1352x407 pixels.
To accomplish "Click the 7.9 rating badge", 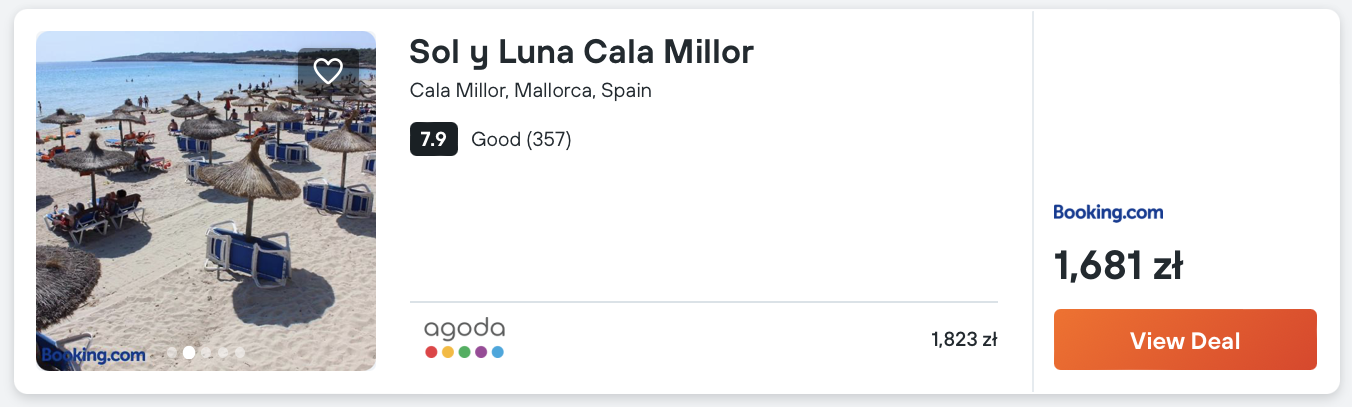I will 434,139.
